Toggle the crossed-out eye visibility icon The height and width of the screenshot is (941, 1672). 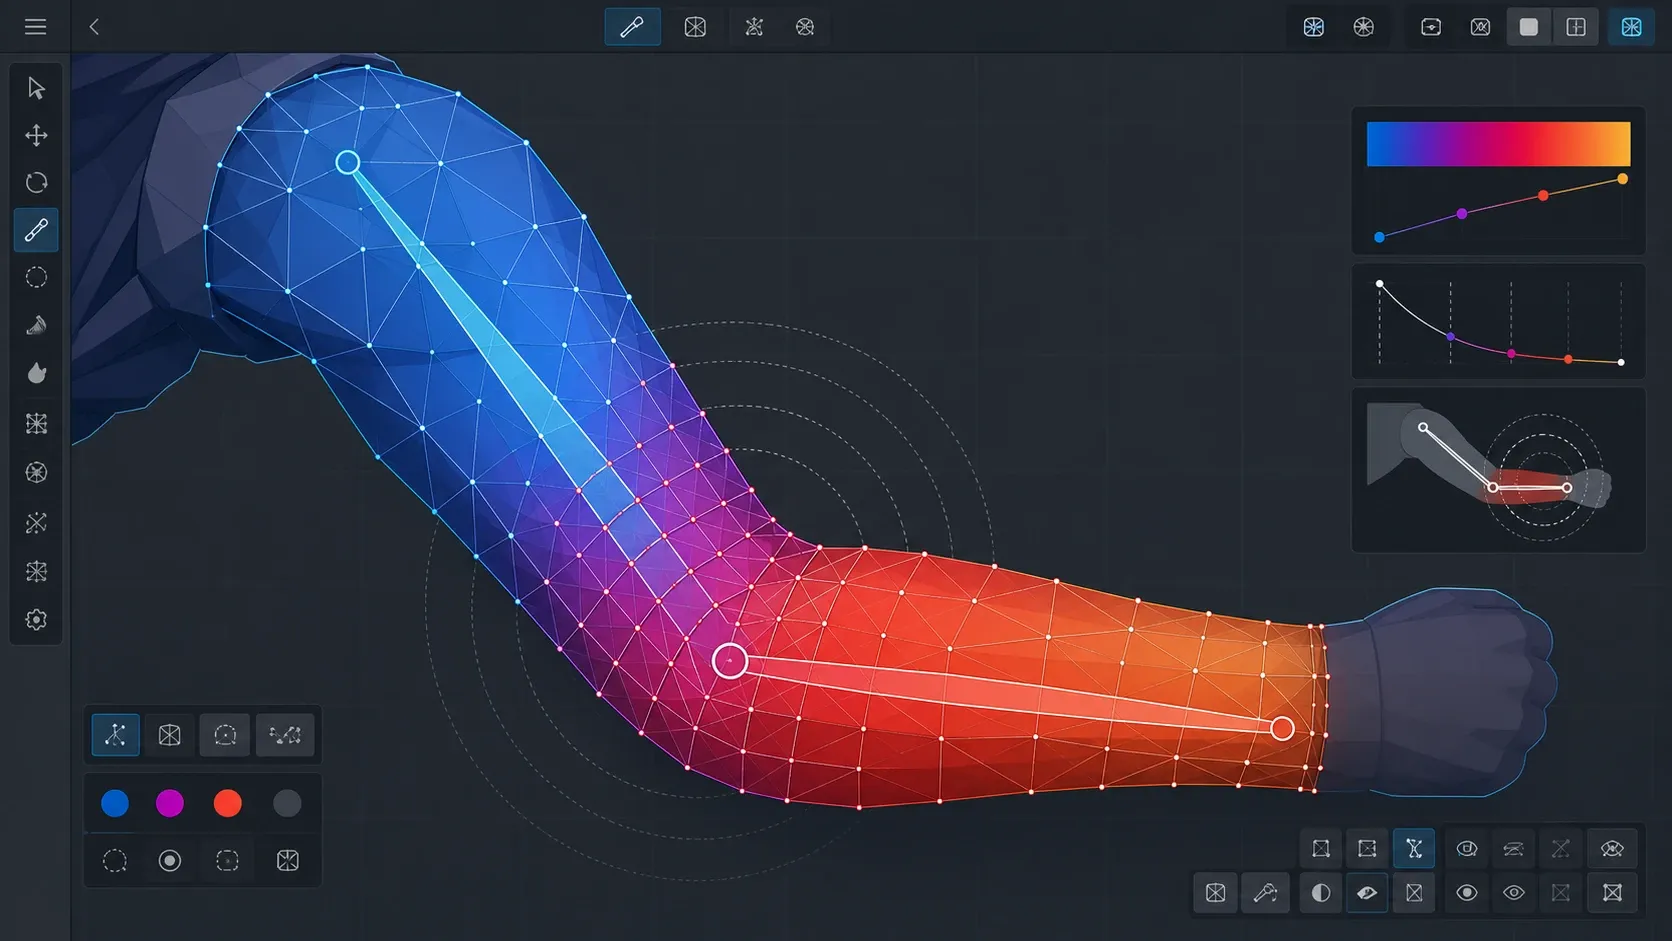1612,849
